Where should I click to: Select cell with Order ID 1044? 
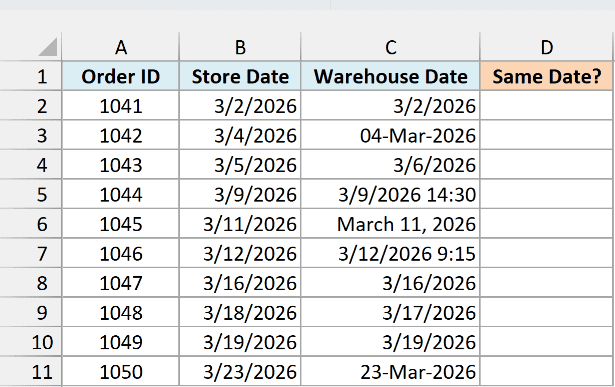pyautogui.click(x=120, y=194)
